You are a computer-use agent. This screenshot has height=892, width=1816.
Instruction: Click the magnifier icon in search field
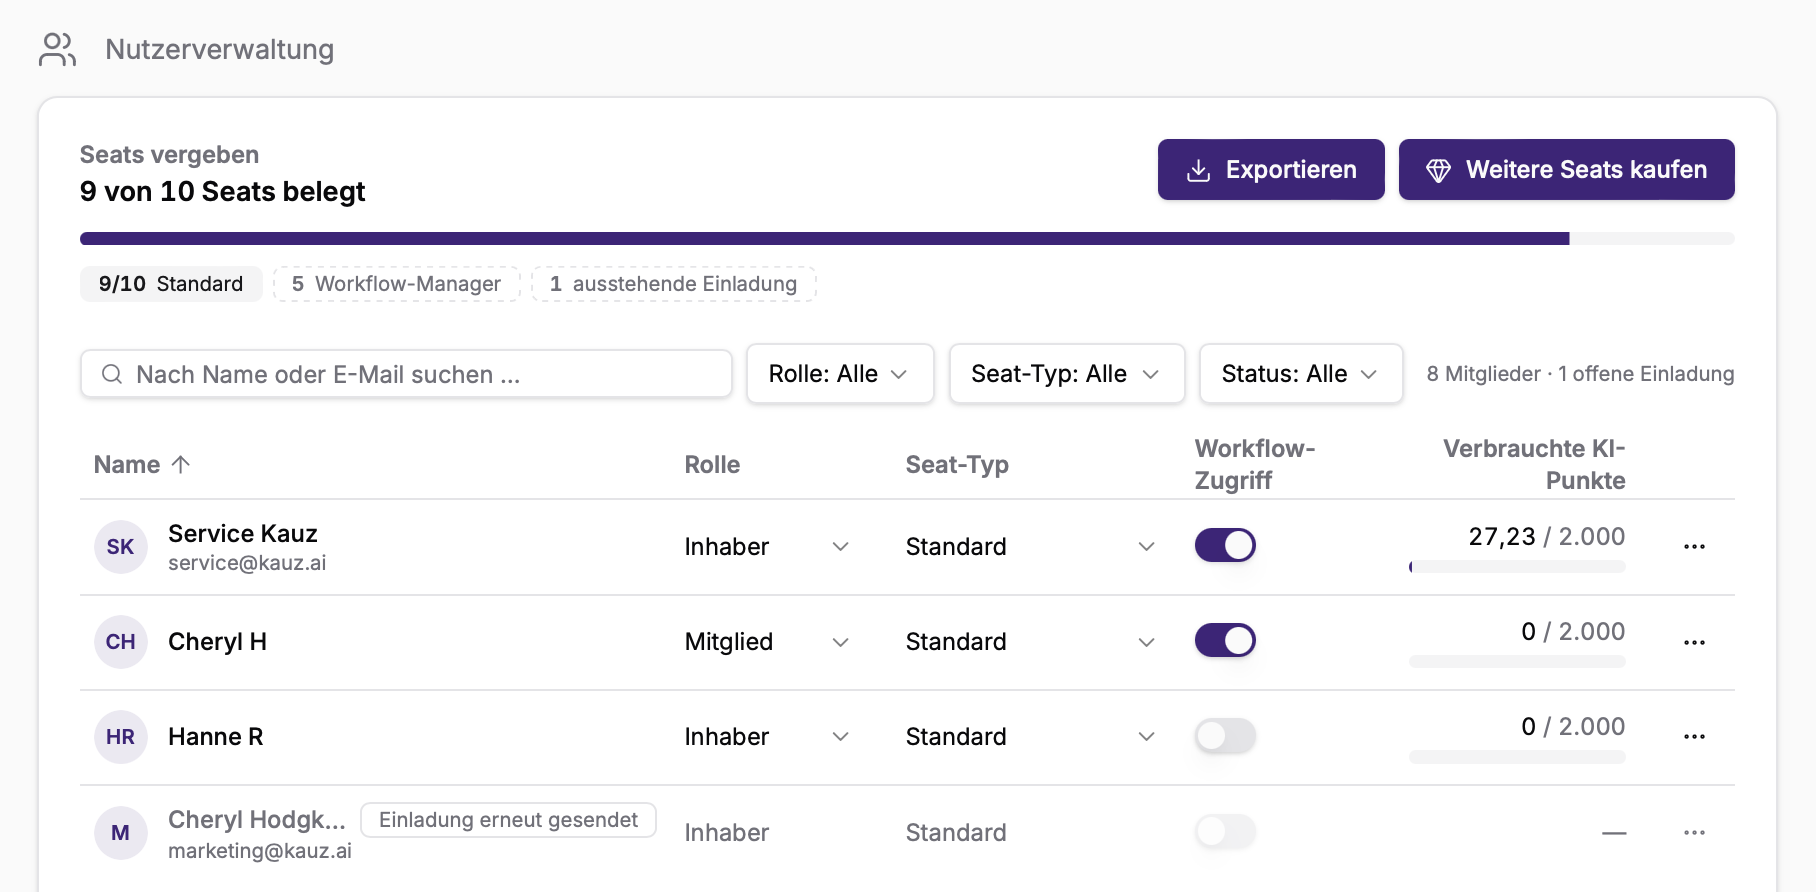[x=112, y=374]
